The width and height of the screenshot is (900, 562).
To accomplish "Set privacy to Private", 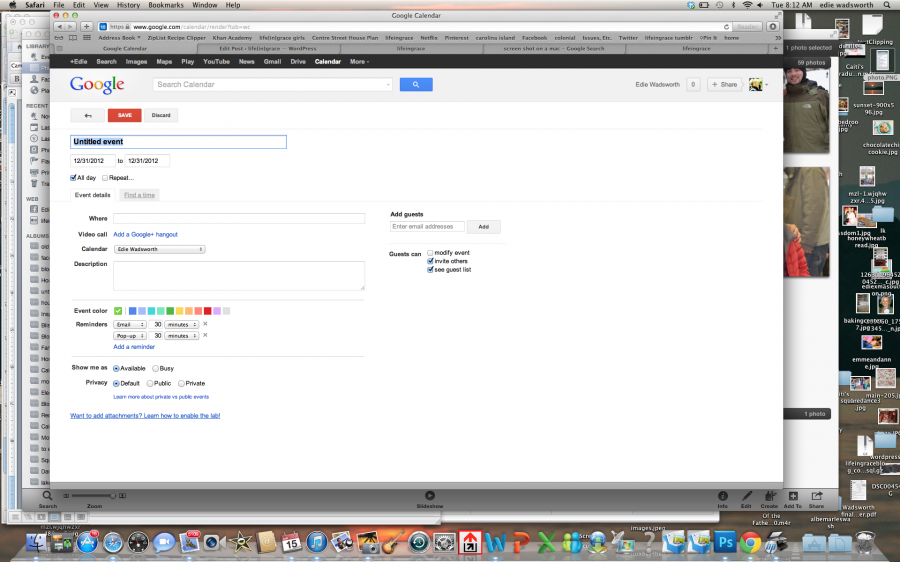I will point(181,383).
